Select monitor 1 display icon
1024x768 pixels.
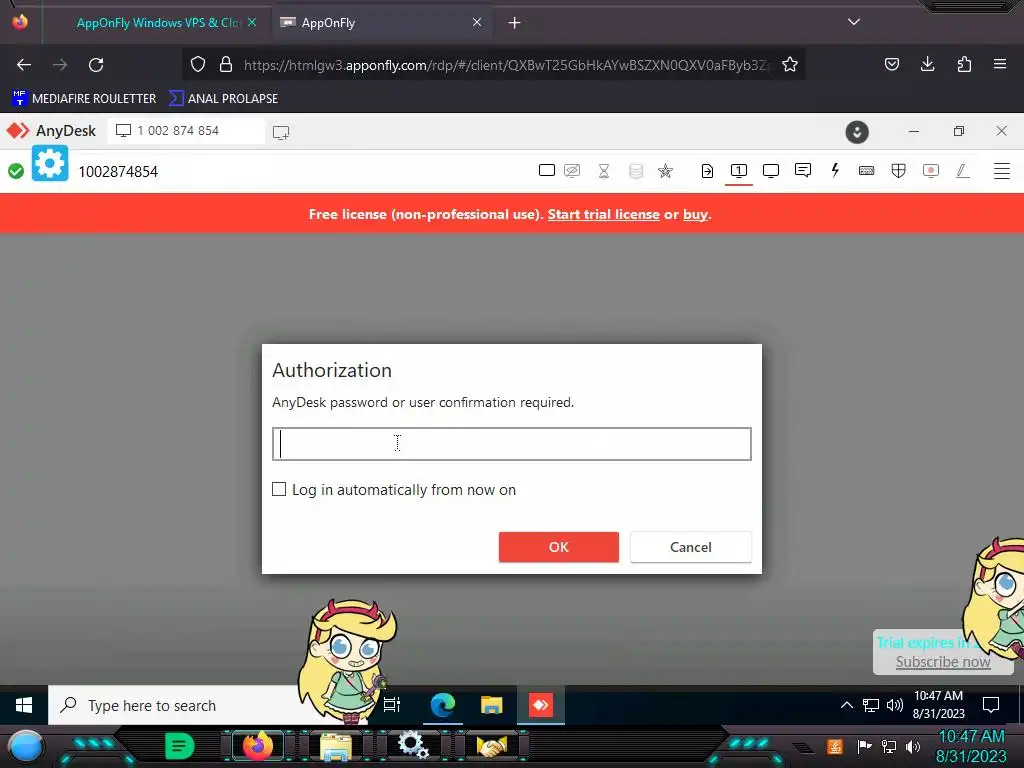739,171
